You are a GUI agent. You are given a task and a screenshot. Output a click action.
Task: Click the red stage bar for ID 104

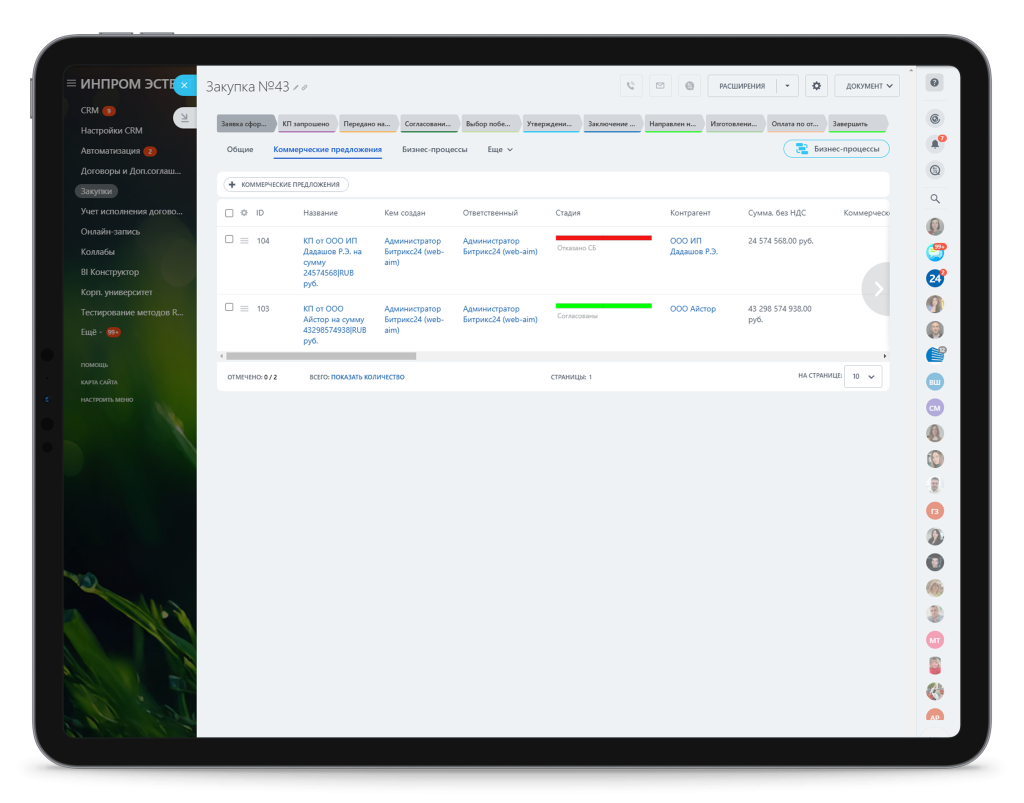click(x=603, y=238)
